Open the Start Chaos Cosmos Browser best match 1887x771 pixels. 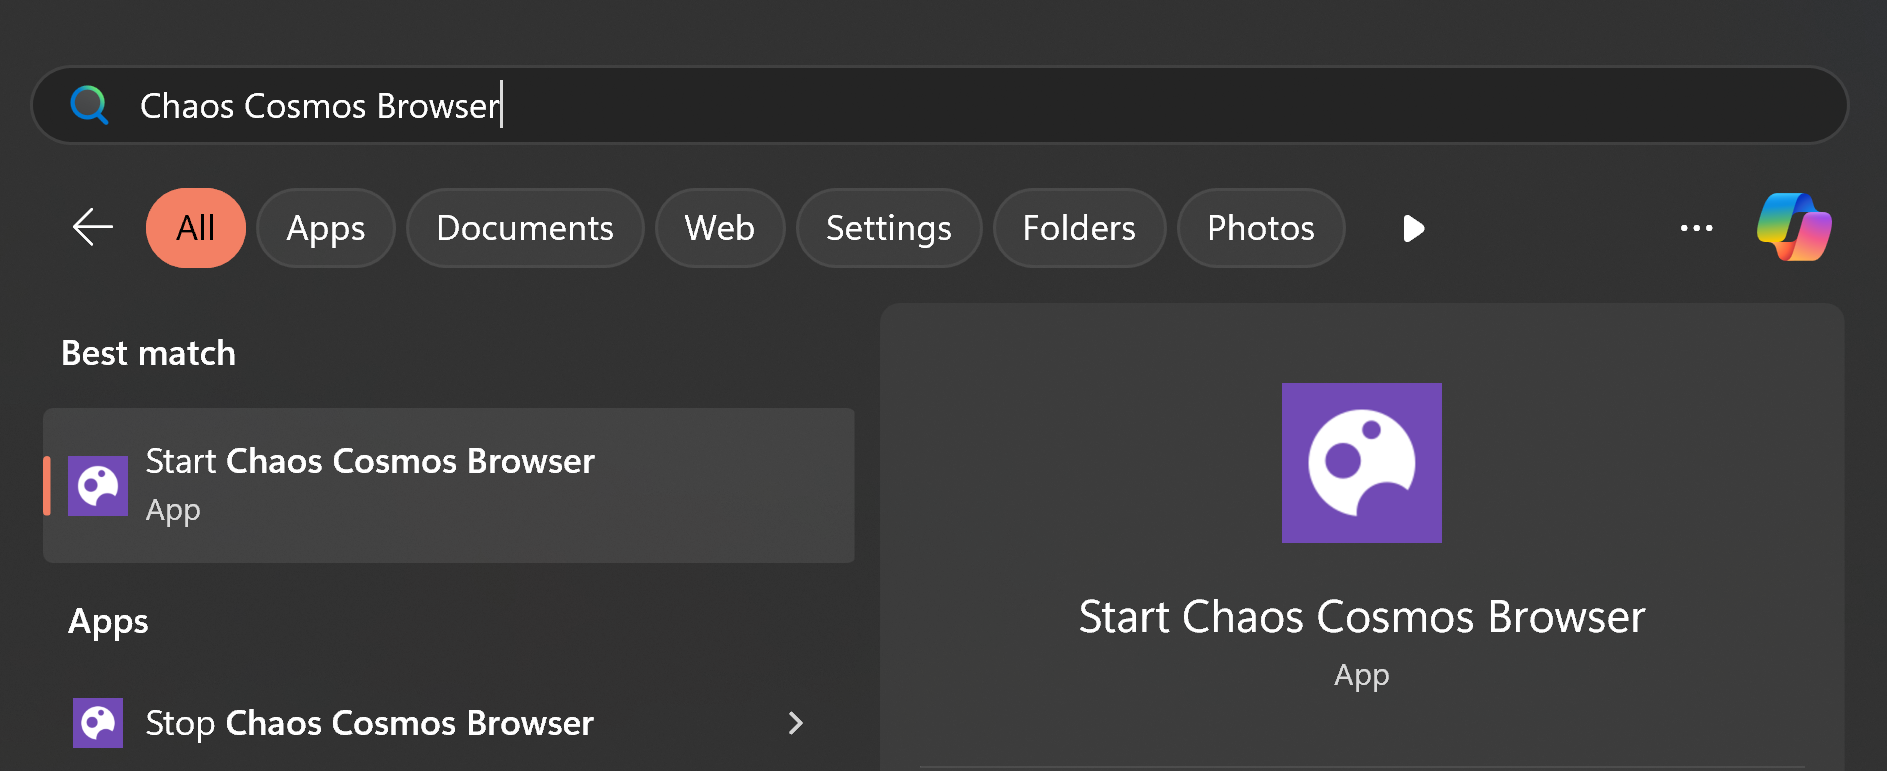pyautogui.click(x=450, y=485)
